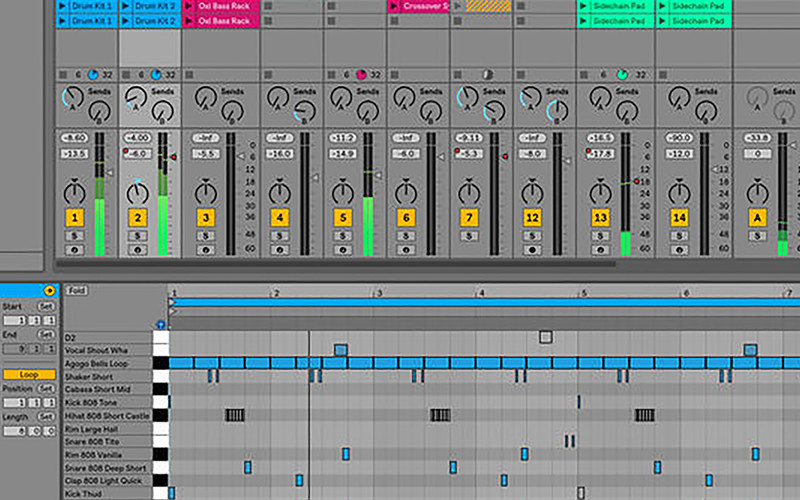800x500 pixels.
Task: Toggle the piano roll preview headphone icon
Action: 161,324
